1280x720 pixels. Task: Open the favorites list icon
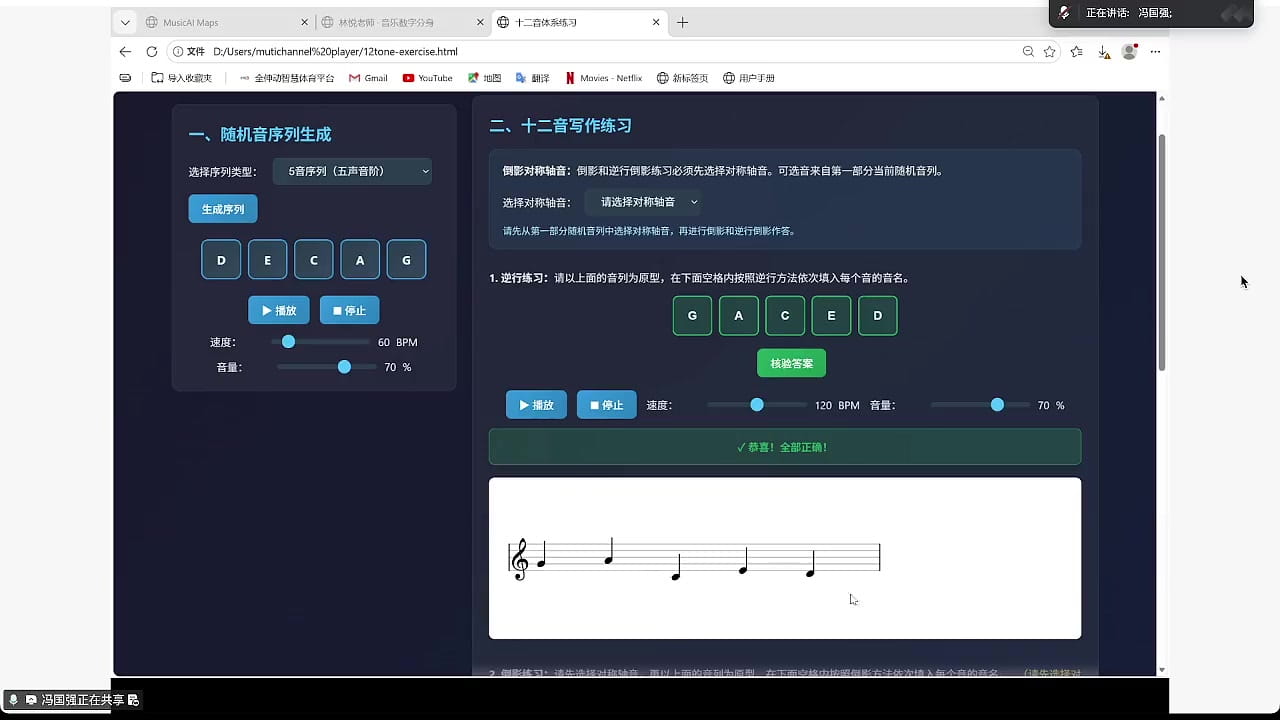pyautogui.click(x=1076, y=51)
